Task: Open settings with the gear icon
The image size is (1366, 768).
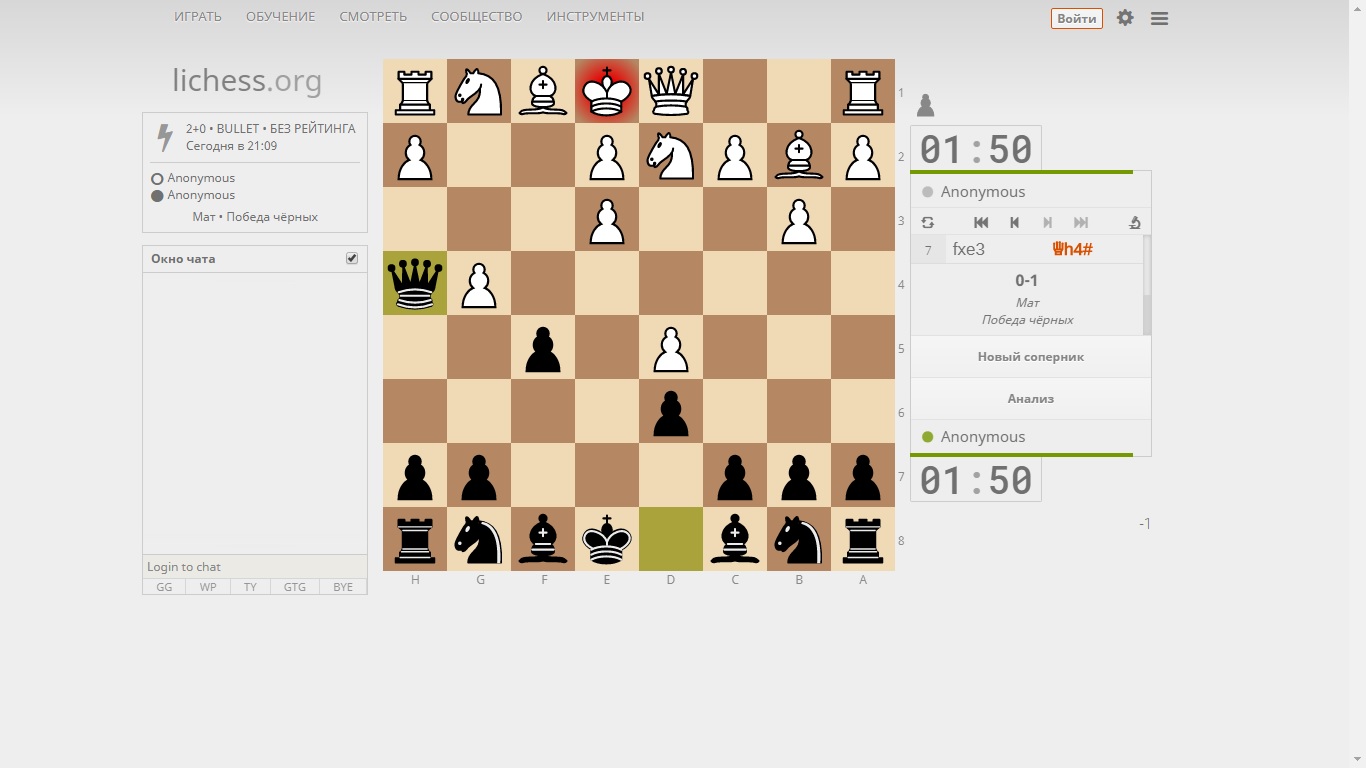Action: (1125, 18)
